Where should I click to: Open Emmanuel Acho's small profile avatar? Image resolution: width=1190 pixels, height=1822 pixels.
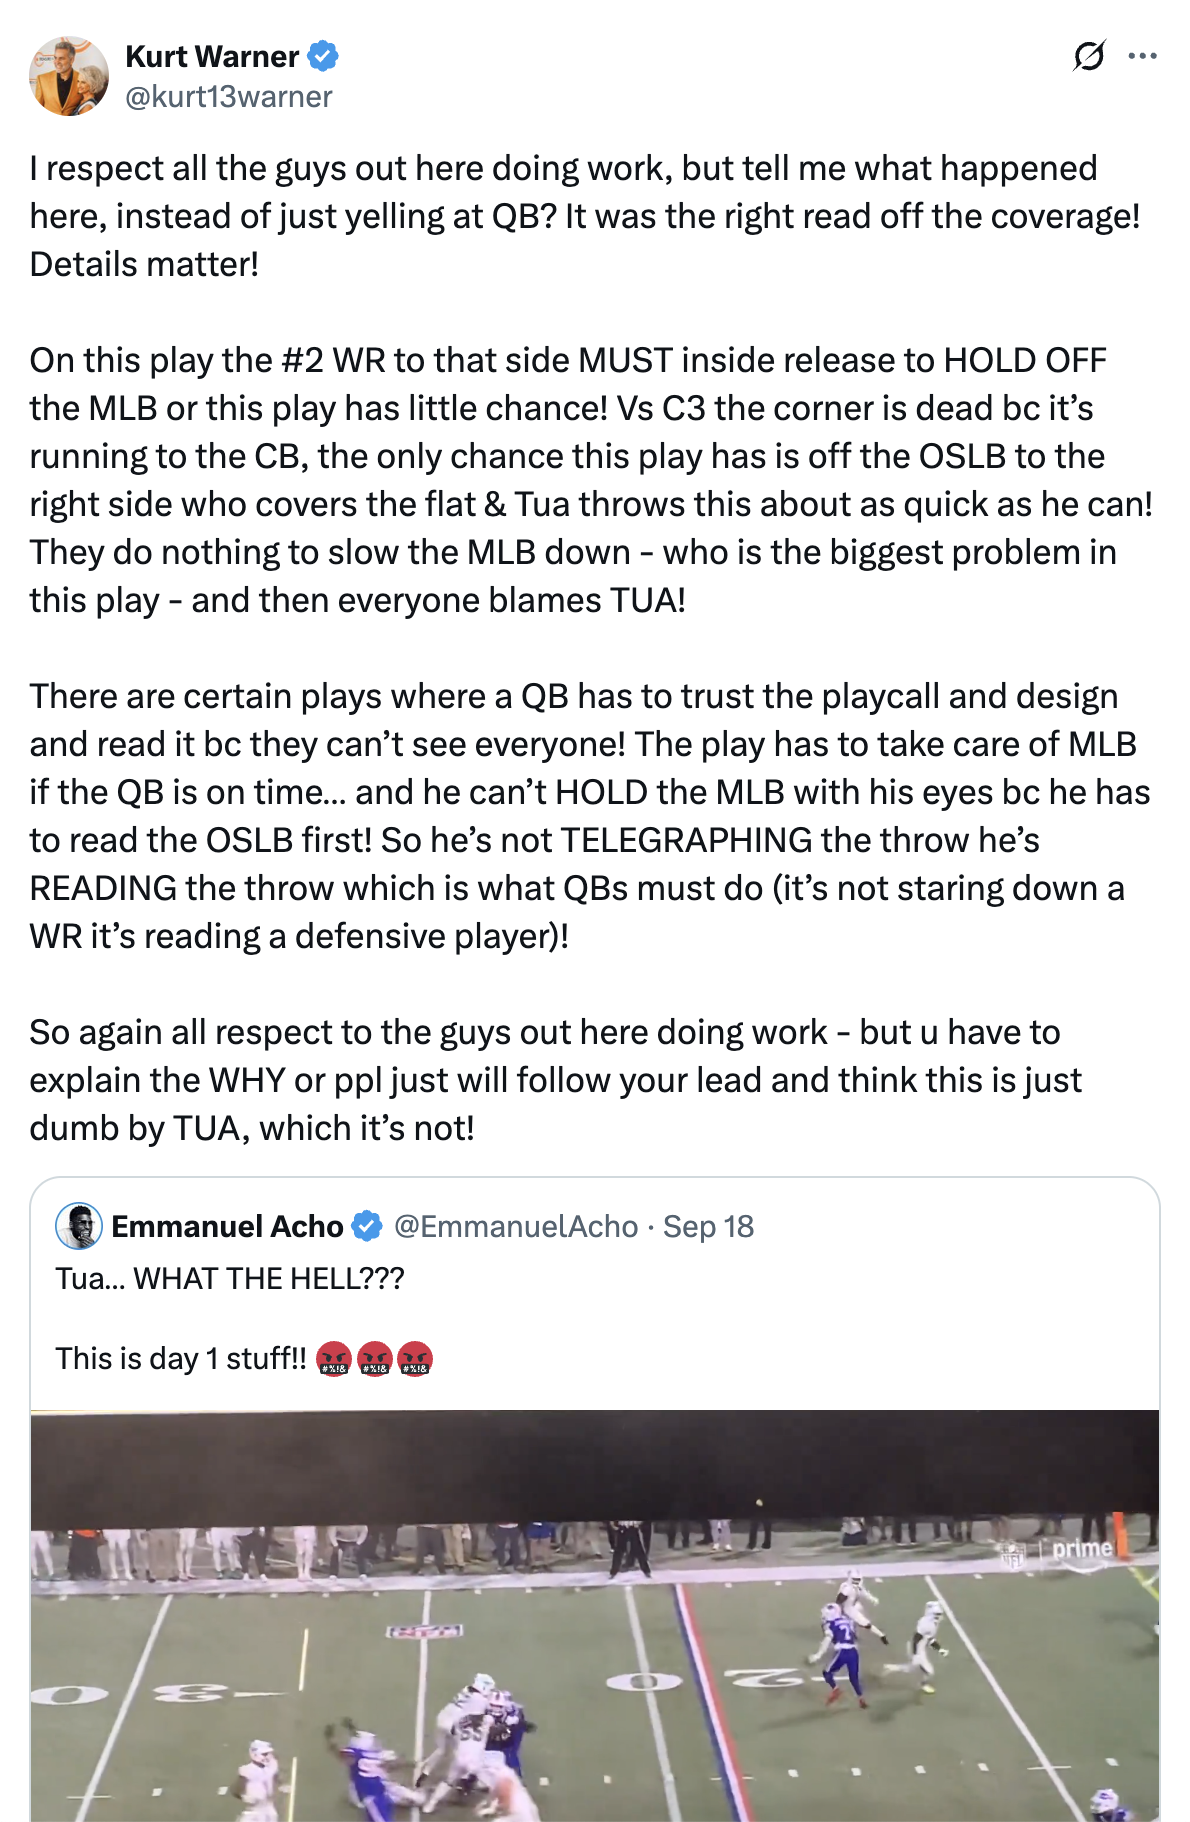click(79, 1226)
